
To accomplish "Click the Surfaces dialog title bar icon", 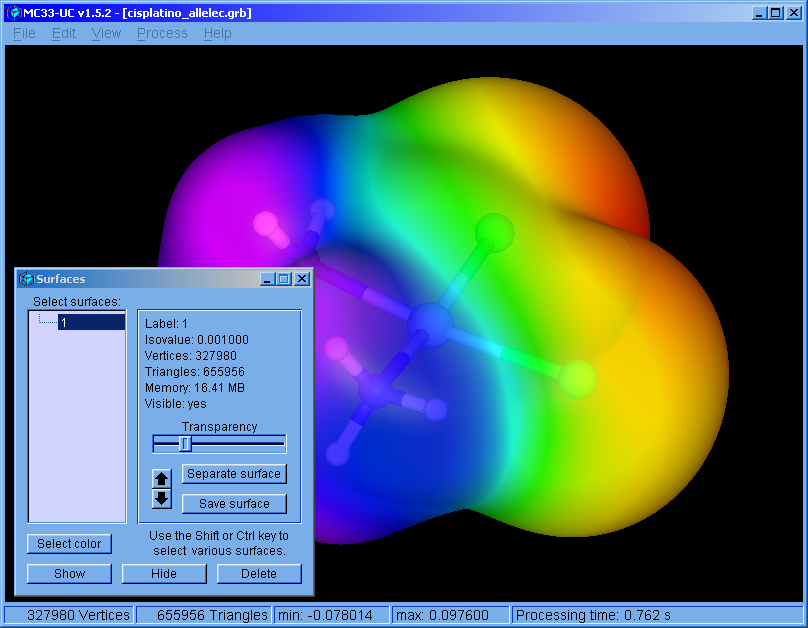I will [26, 279].
